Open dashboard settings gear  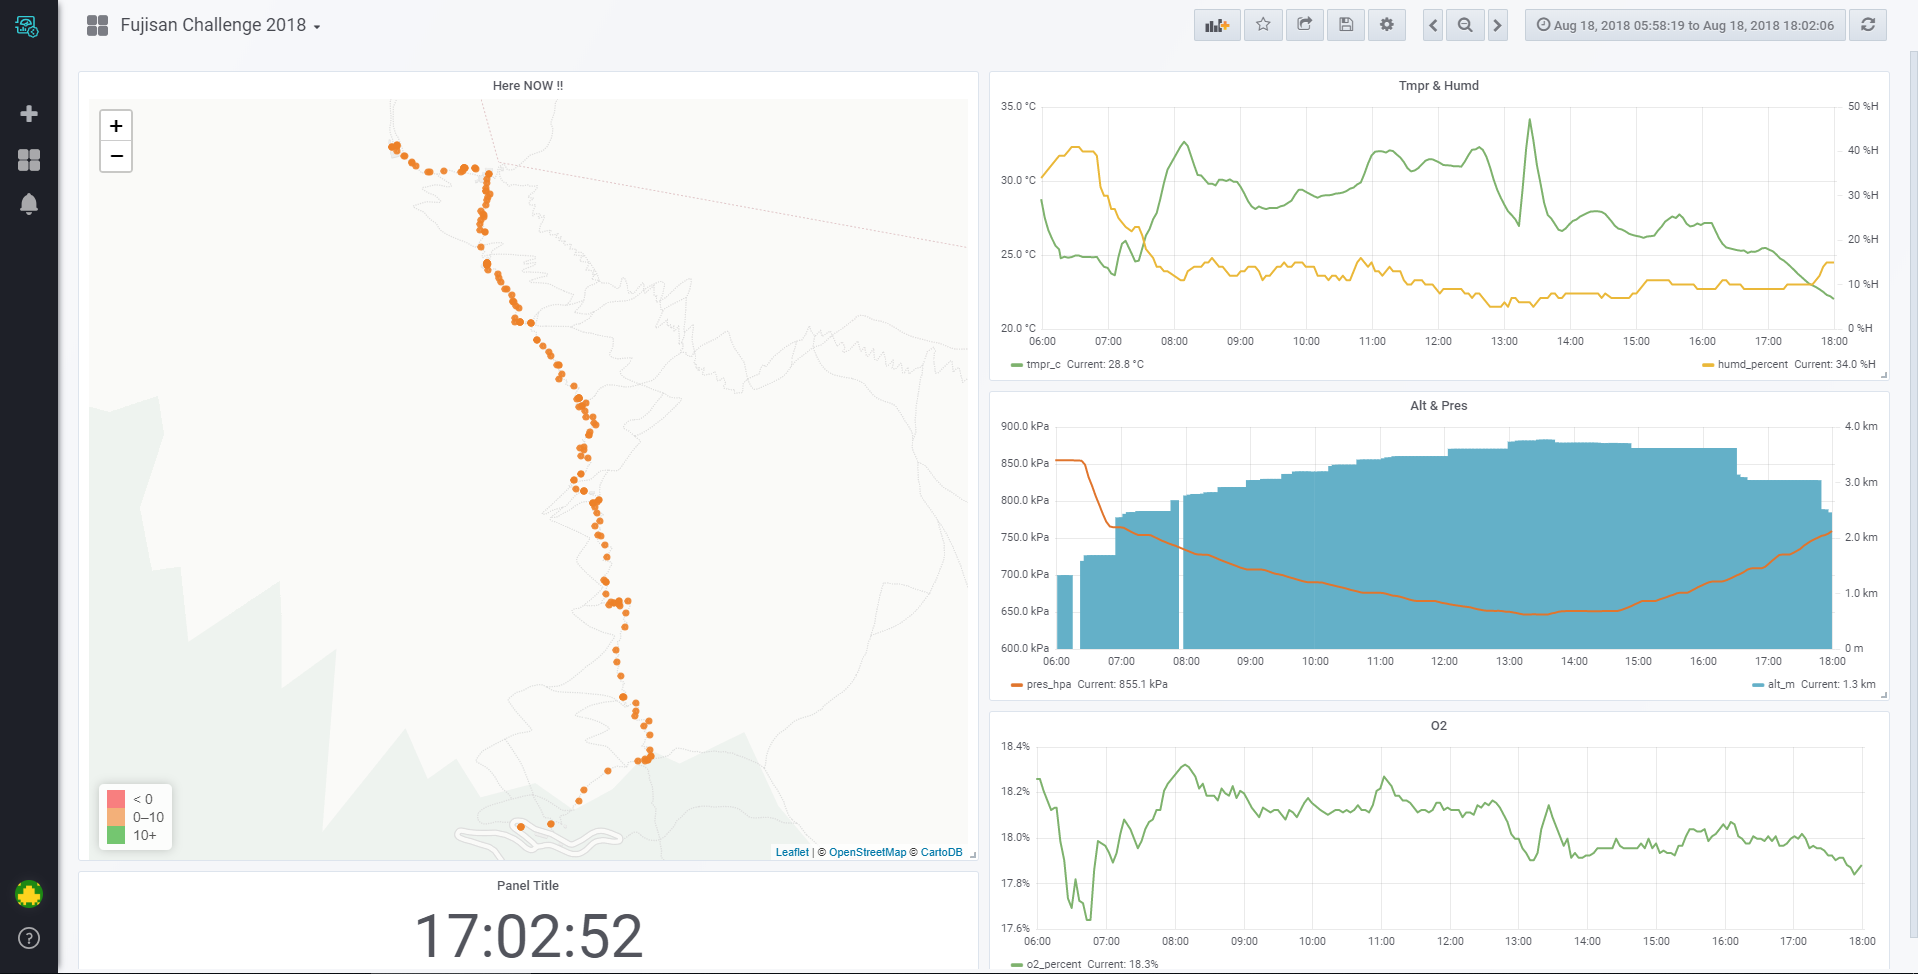(x=1387, y=25)
